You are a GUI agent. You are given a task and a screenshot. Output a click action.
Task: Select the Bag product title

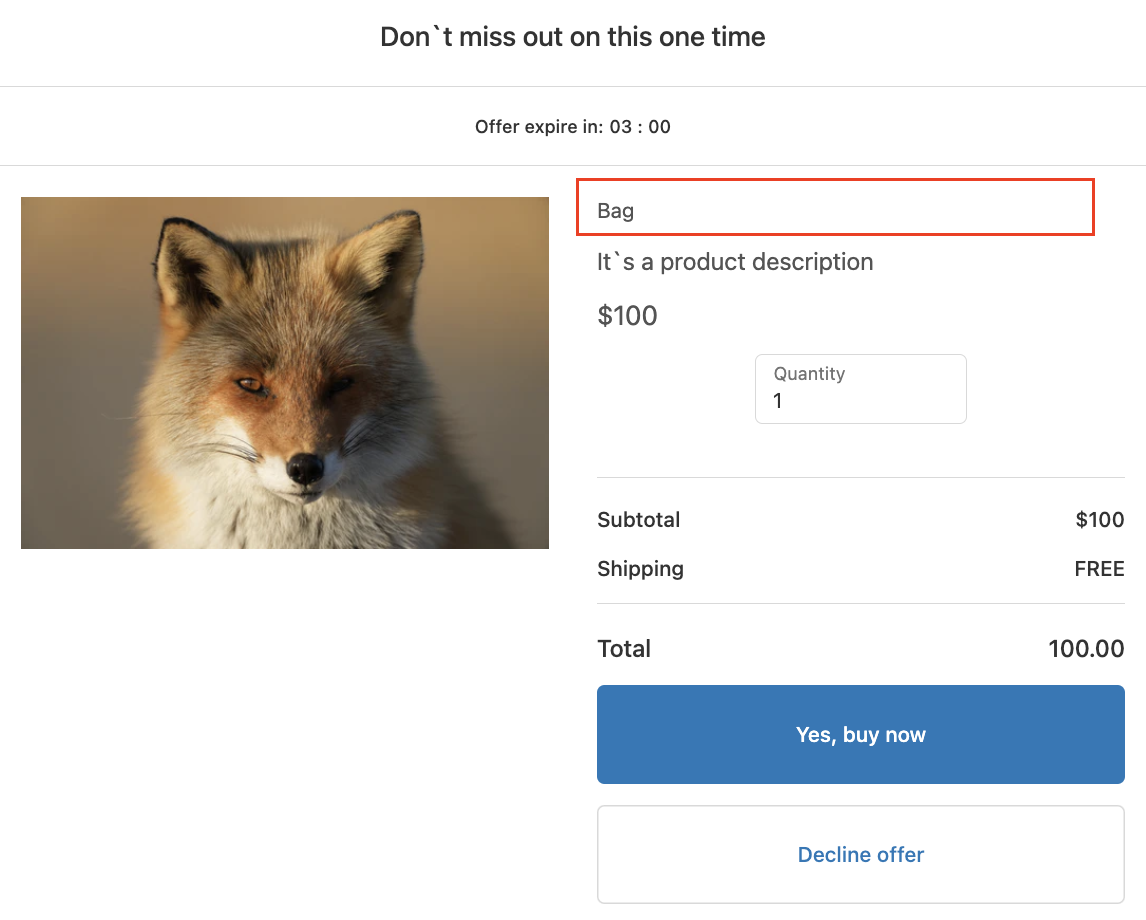pos(616,211)
